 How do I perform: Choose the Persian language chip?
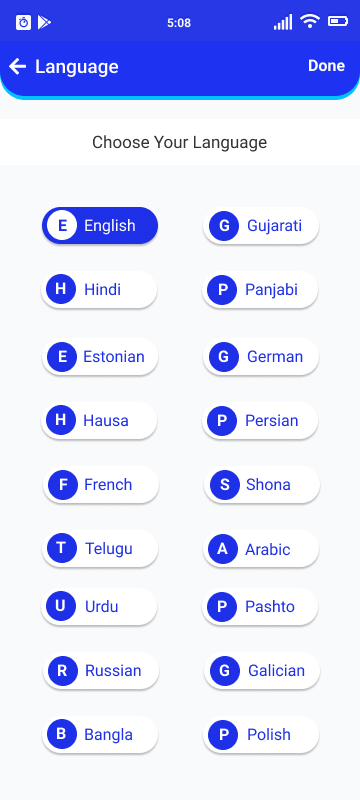pyautogui.click(x=260, y=420)
